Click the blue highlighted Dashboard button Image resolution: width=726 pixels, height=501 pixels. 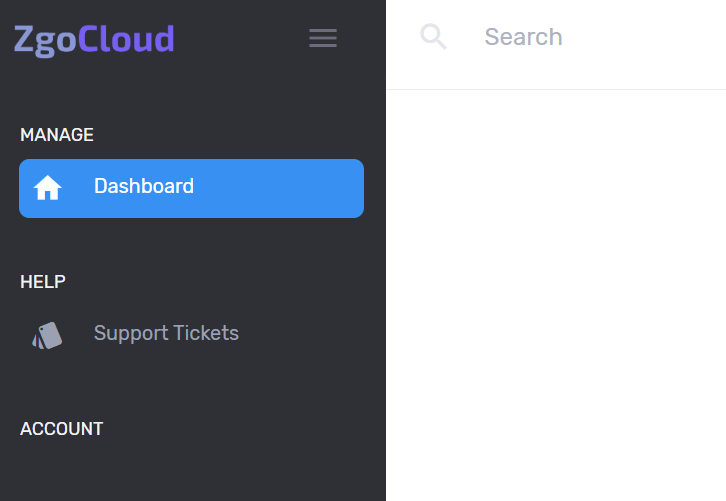click(191, 188)
